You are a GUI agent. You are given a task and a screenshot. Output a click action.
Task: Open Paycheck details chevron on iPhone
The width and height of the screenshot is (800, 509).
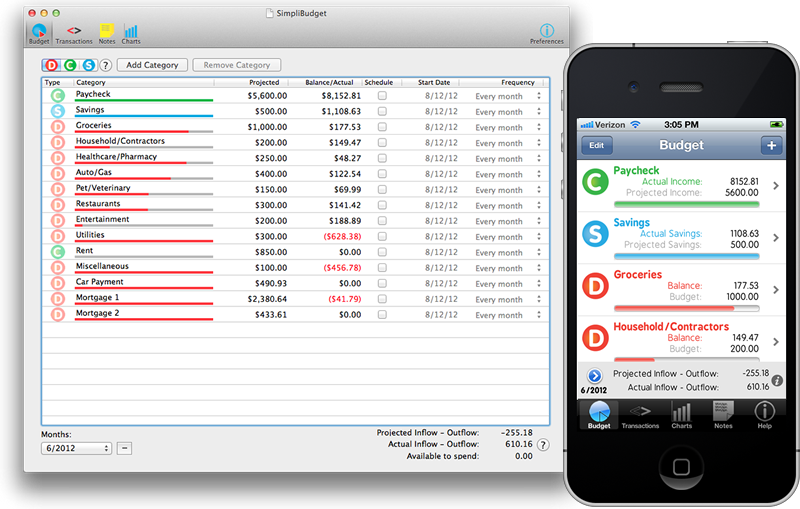click(x=776, y=186)
